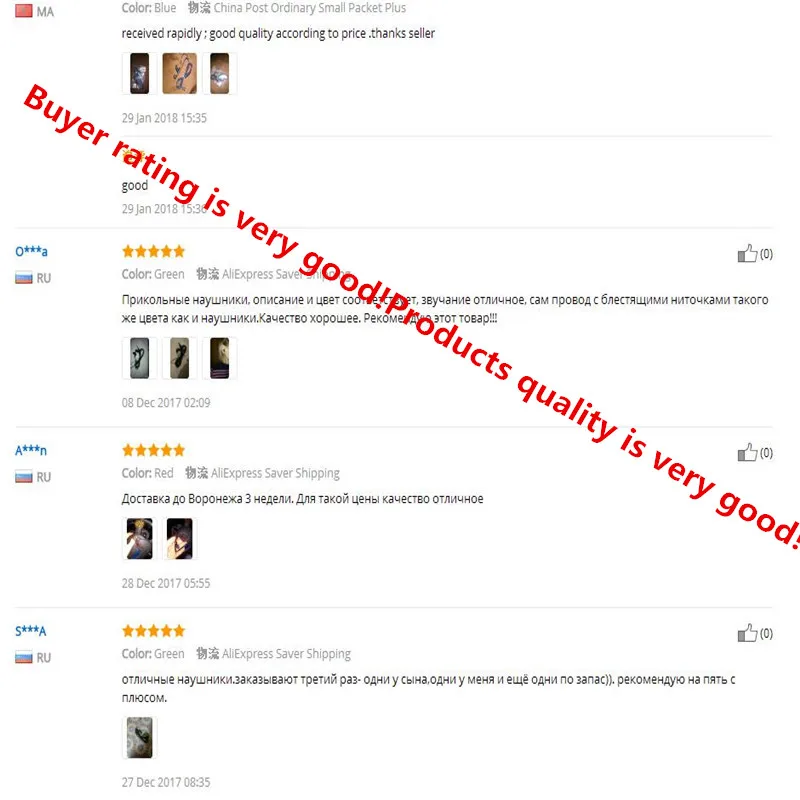
Task: Click the MA country flag icon
Action: click(x=23, y=11)
